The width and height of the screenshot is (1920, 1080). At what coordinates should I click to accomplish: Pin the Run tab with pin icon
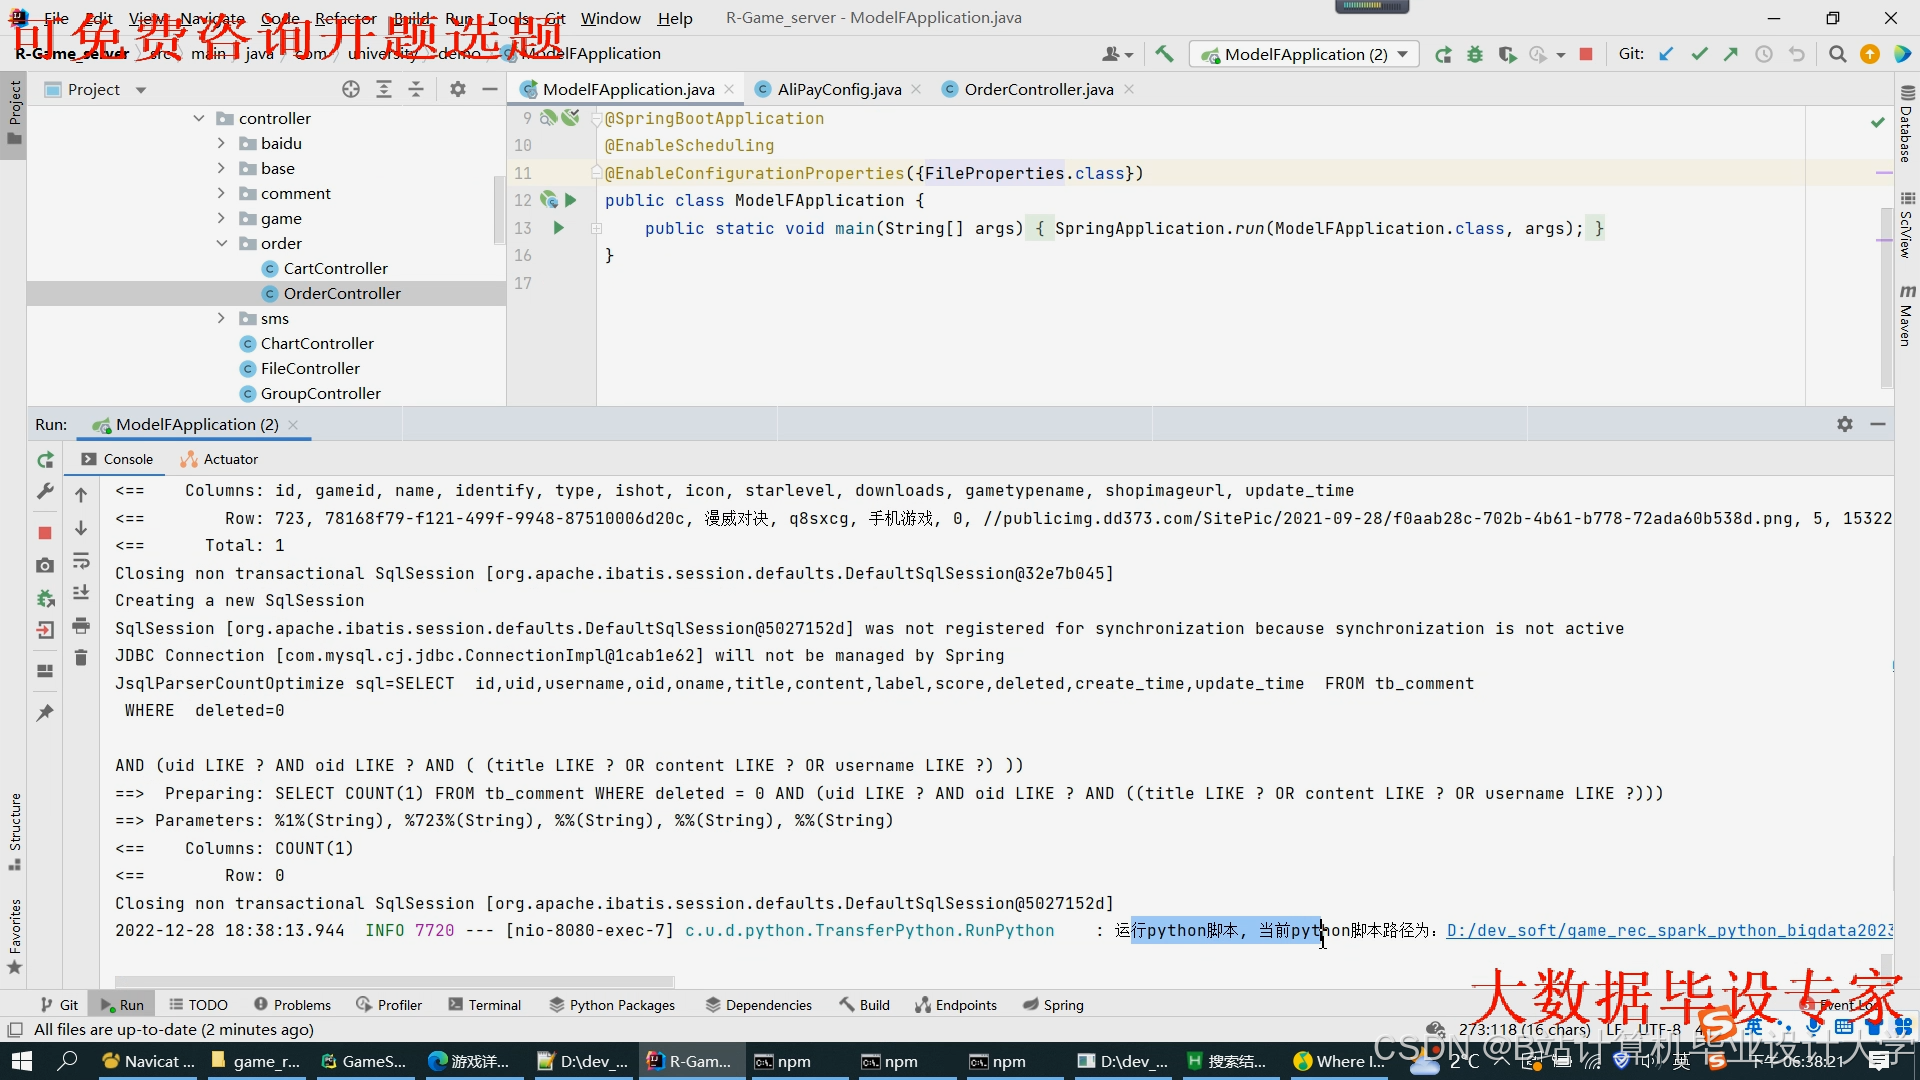(x=45, y=713)
